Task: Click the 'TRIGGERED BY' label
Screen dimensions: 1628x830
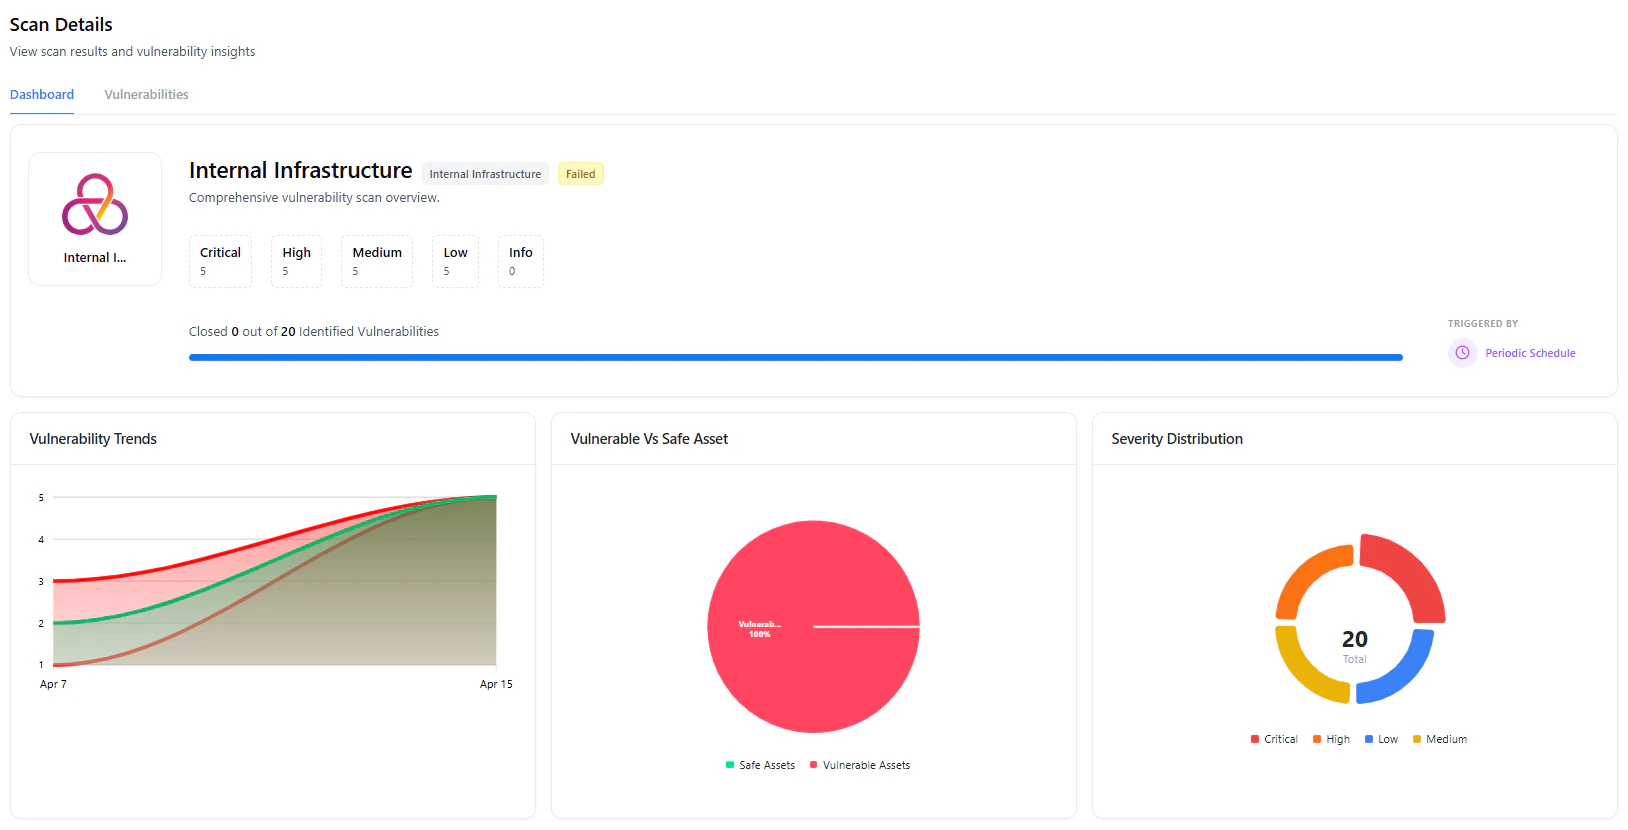Action: [1483, 324]
